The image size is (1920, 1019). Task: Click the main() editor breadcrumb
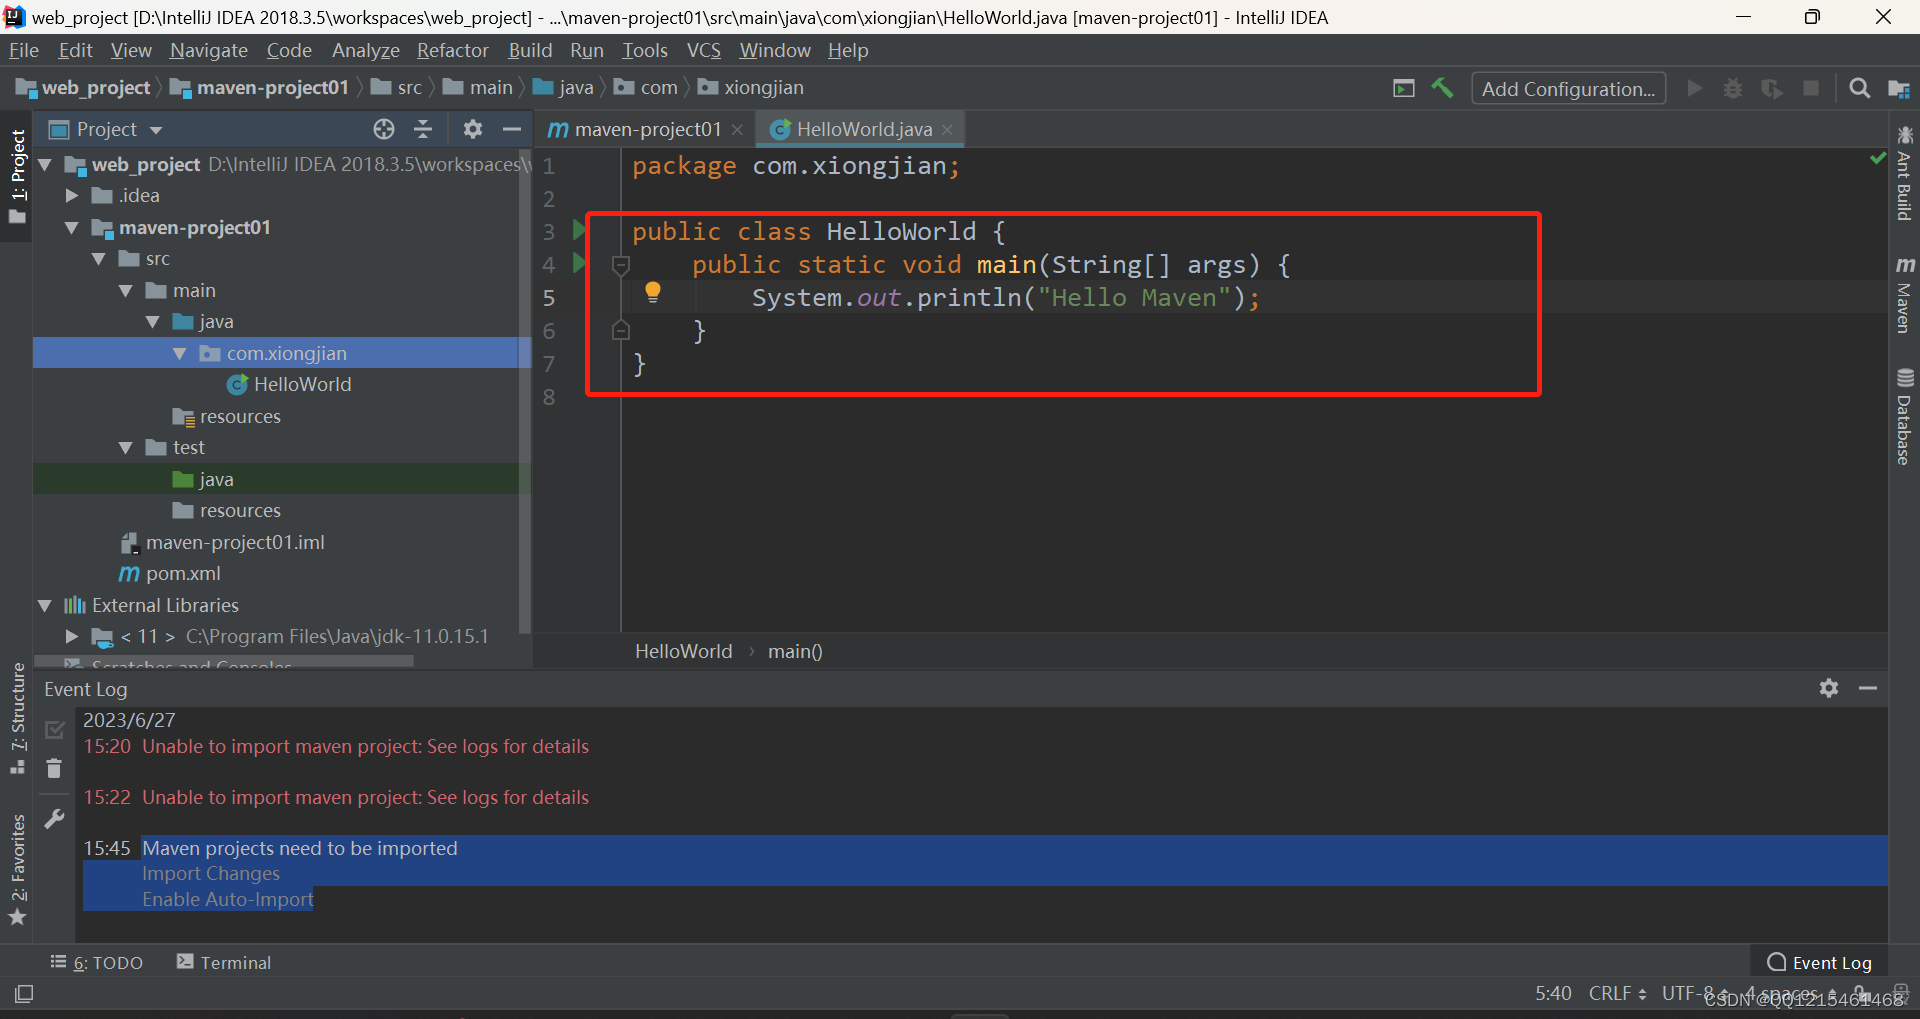pos(795,651)
